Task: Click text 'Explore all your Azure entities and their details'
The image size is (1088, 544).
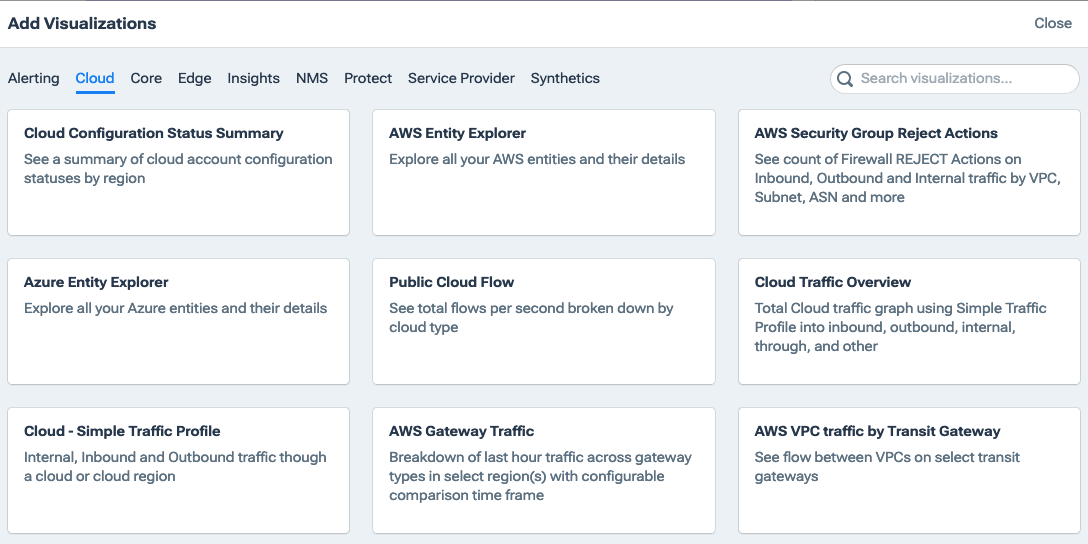Action: 176,308
